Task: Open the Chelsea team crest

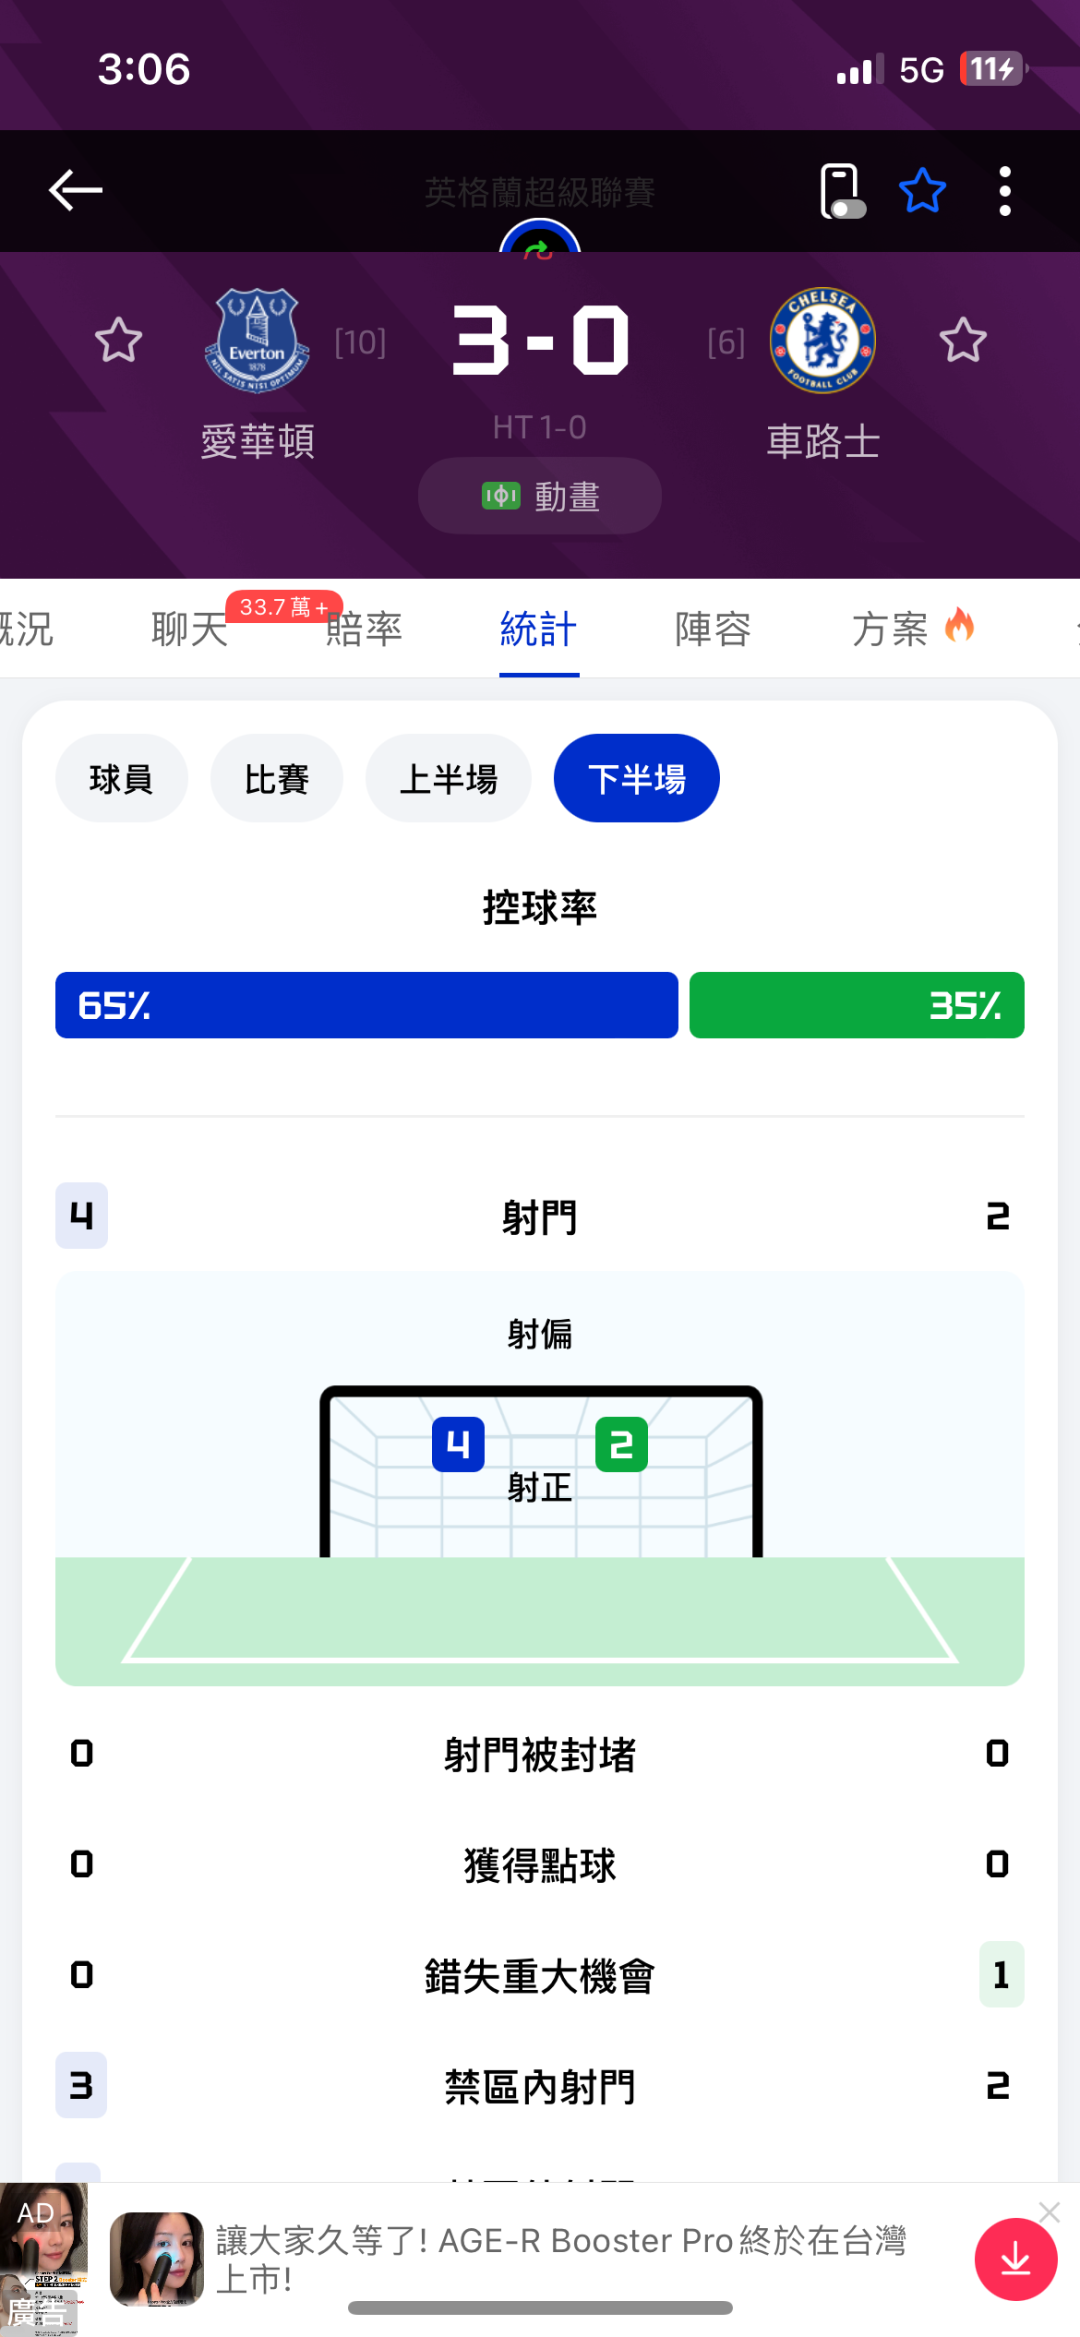Action: (x=822, y=340)
